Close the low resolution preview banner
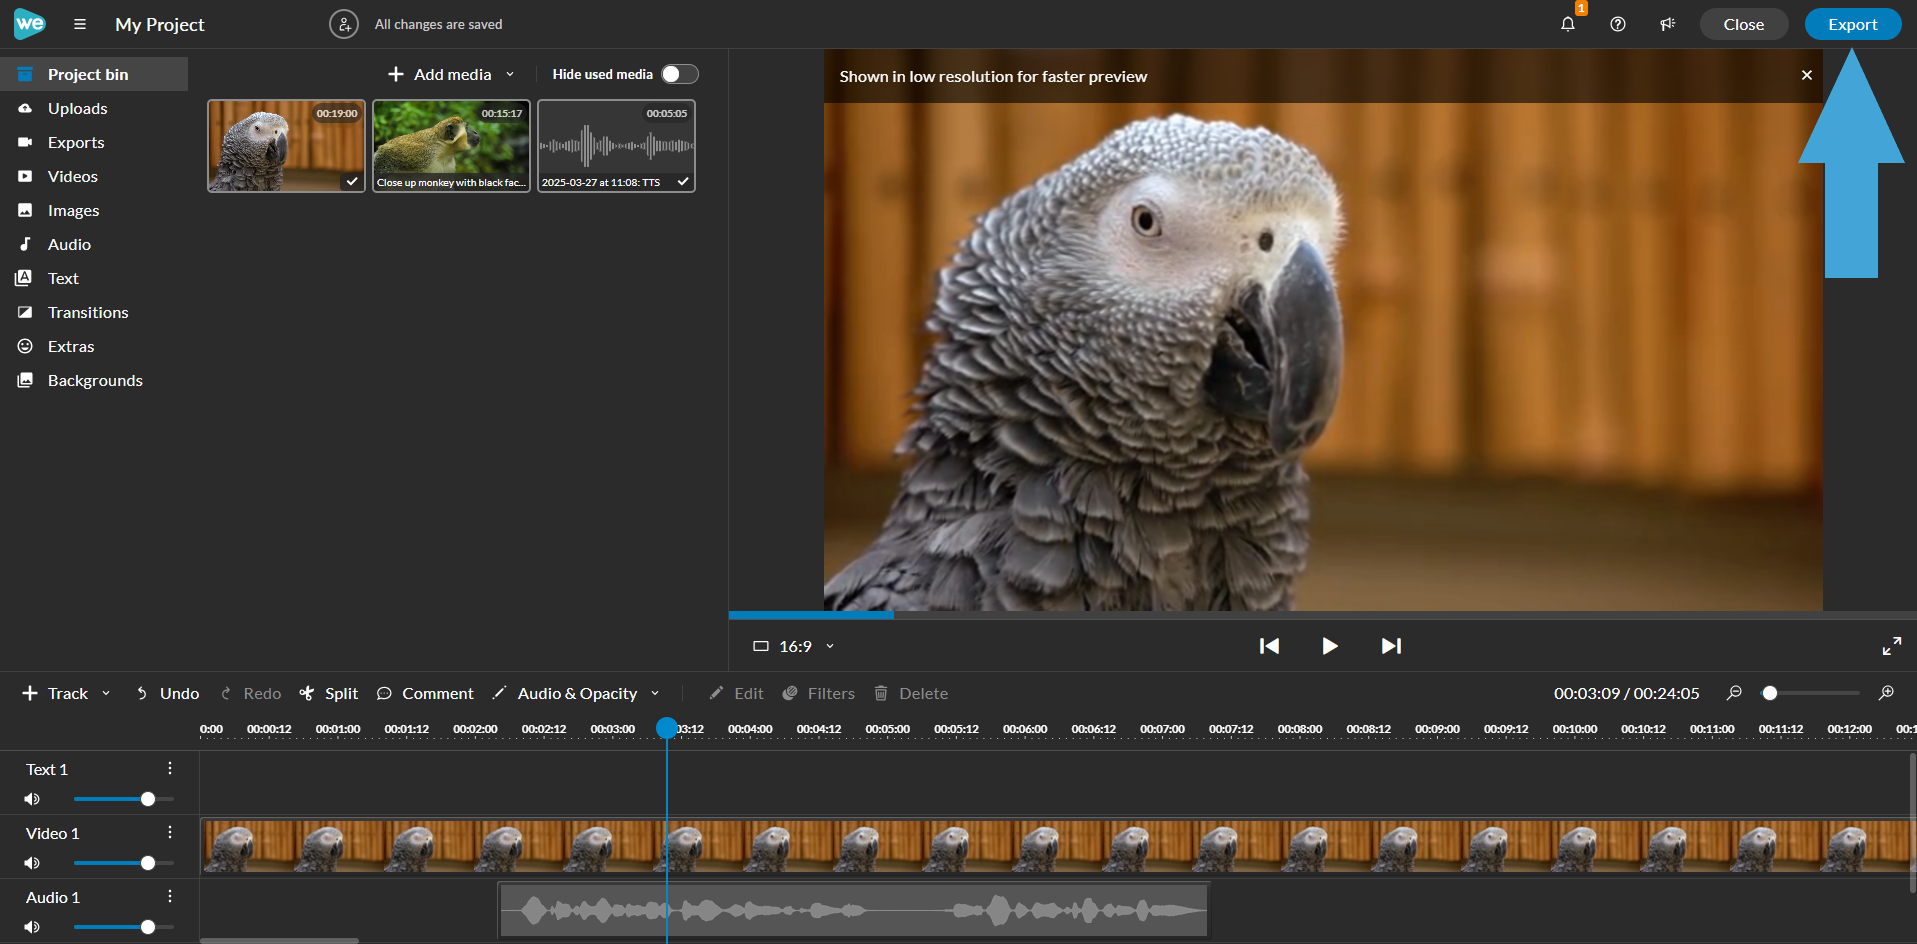The height and width of the screenshot is (944, 1917). (x=1807, y=75)
